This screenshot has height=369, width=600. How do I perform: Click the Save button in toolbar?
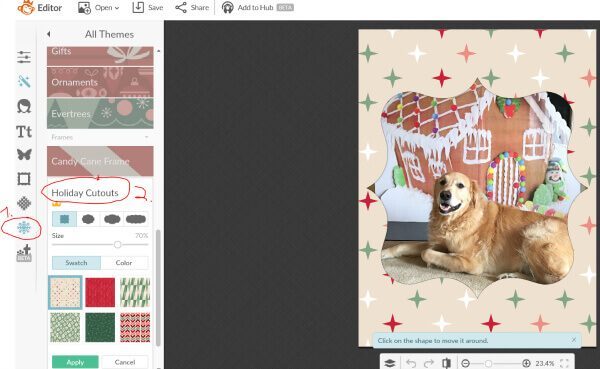coord(148,8)
